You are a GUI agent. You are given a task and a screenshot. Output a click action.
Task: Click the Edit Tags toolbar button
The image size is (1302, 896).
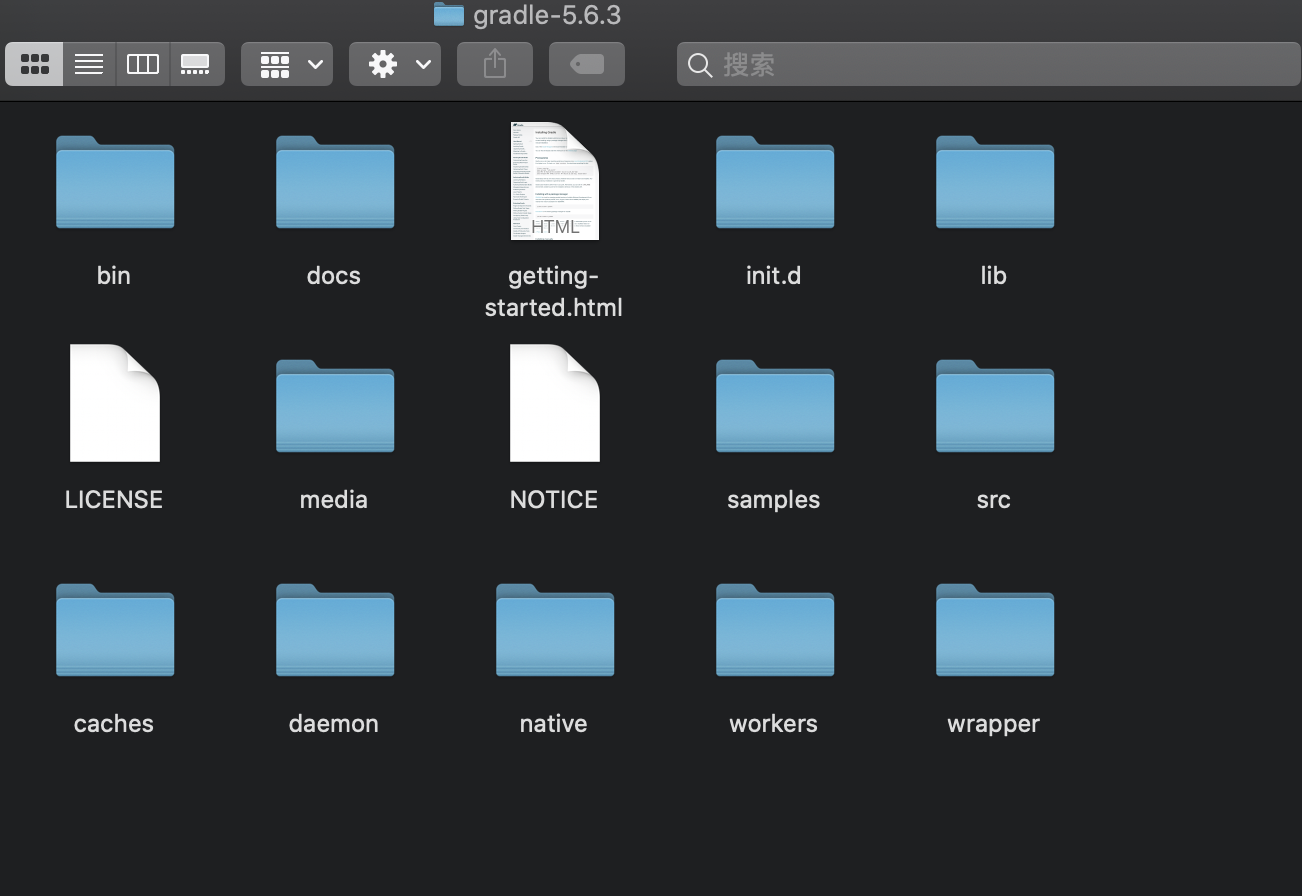tap(587, 64)
